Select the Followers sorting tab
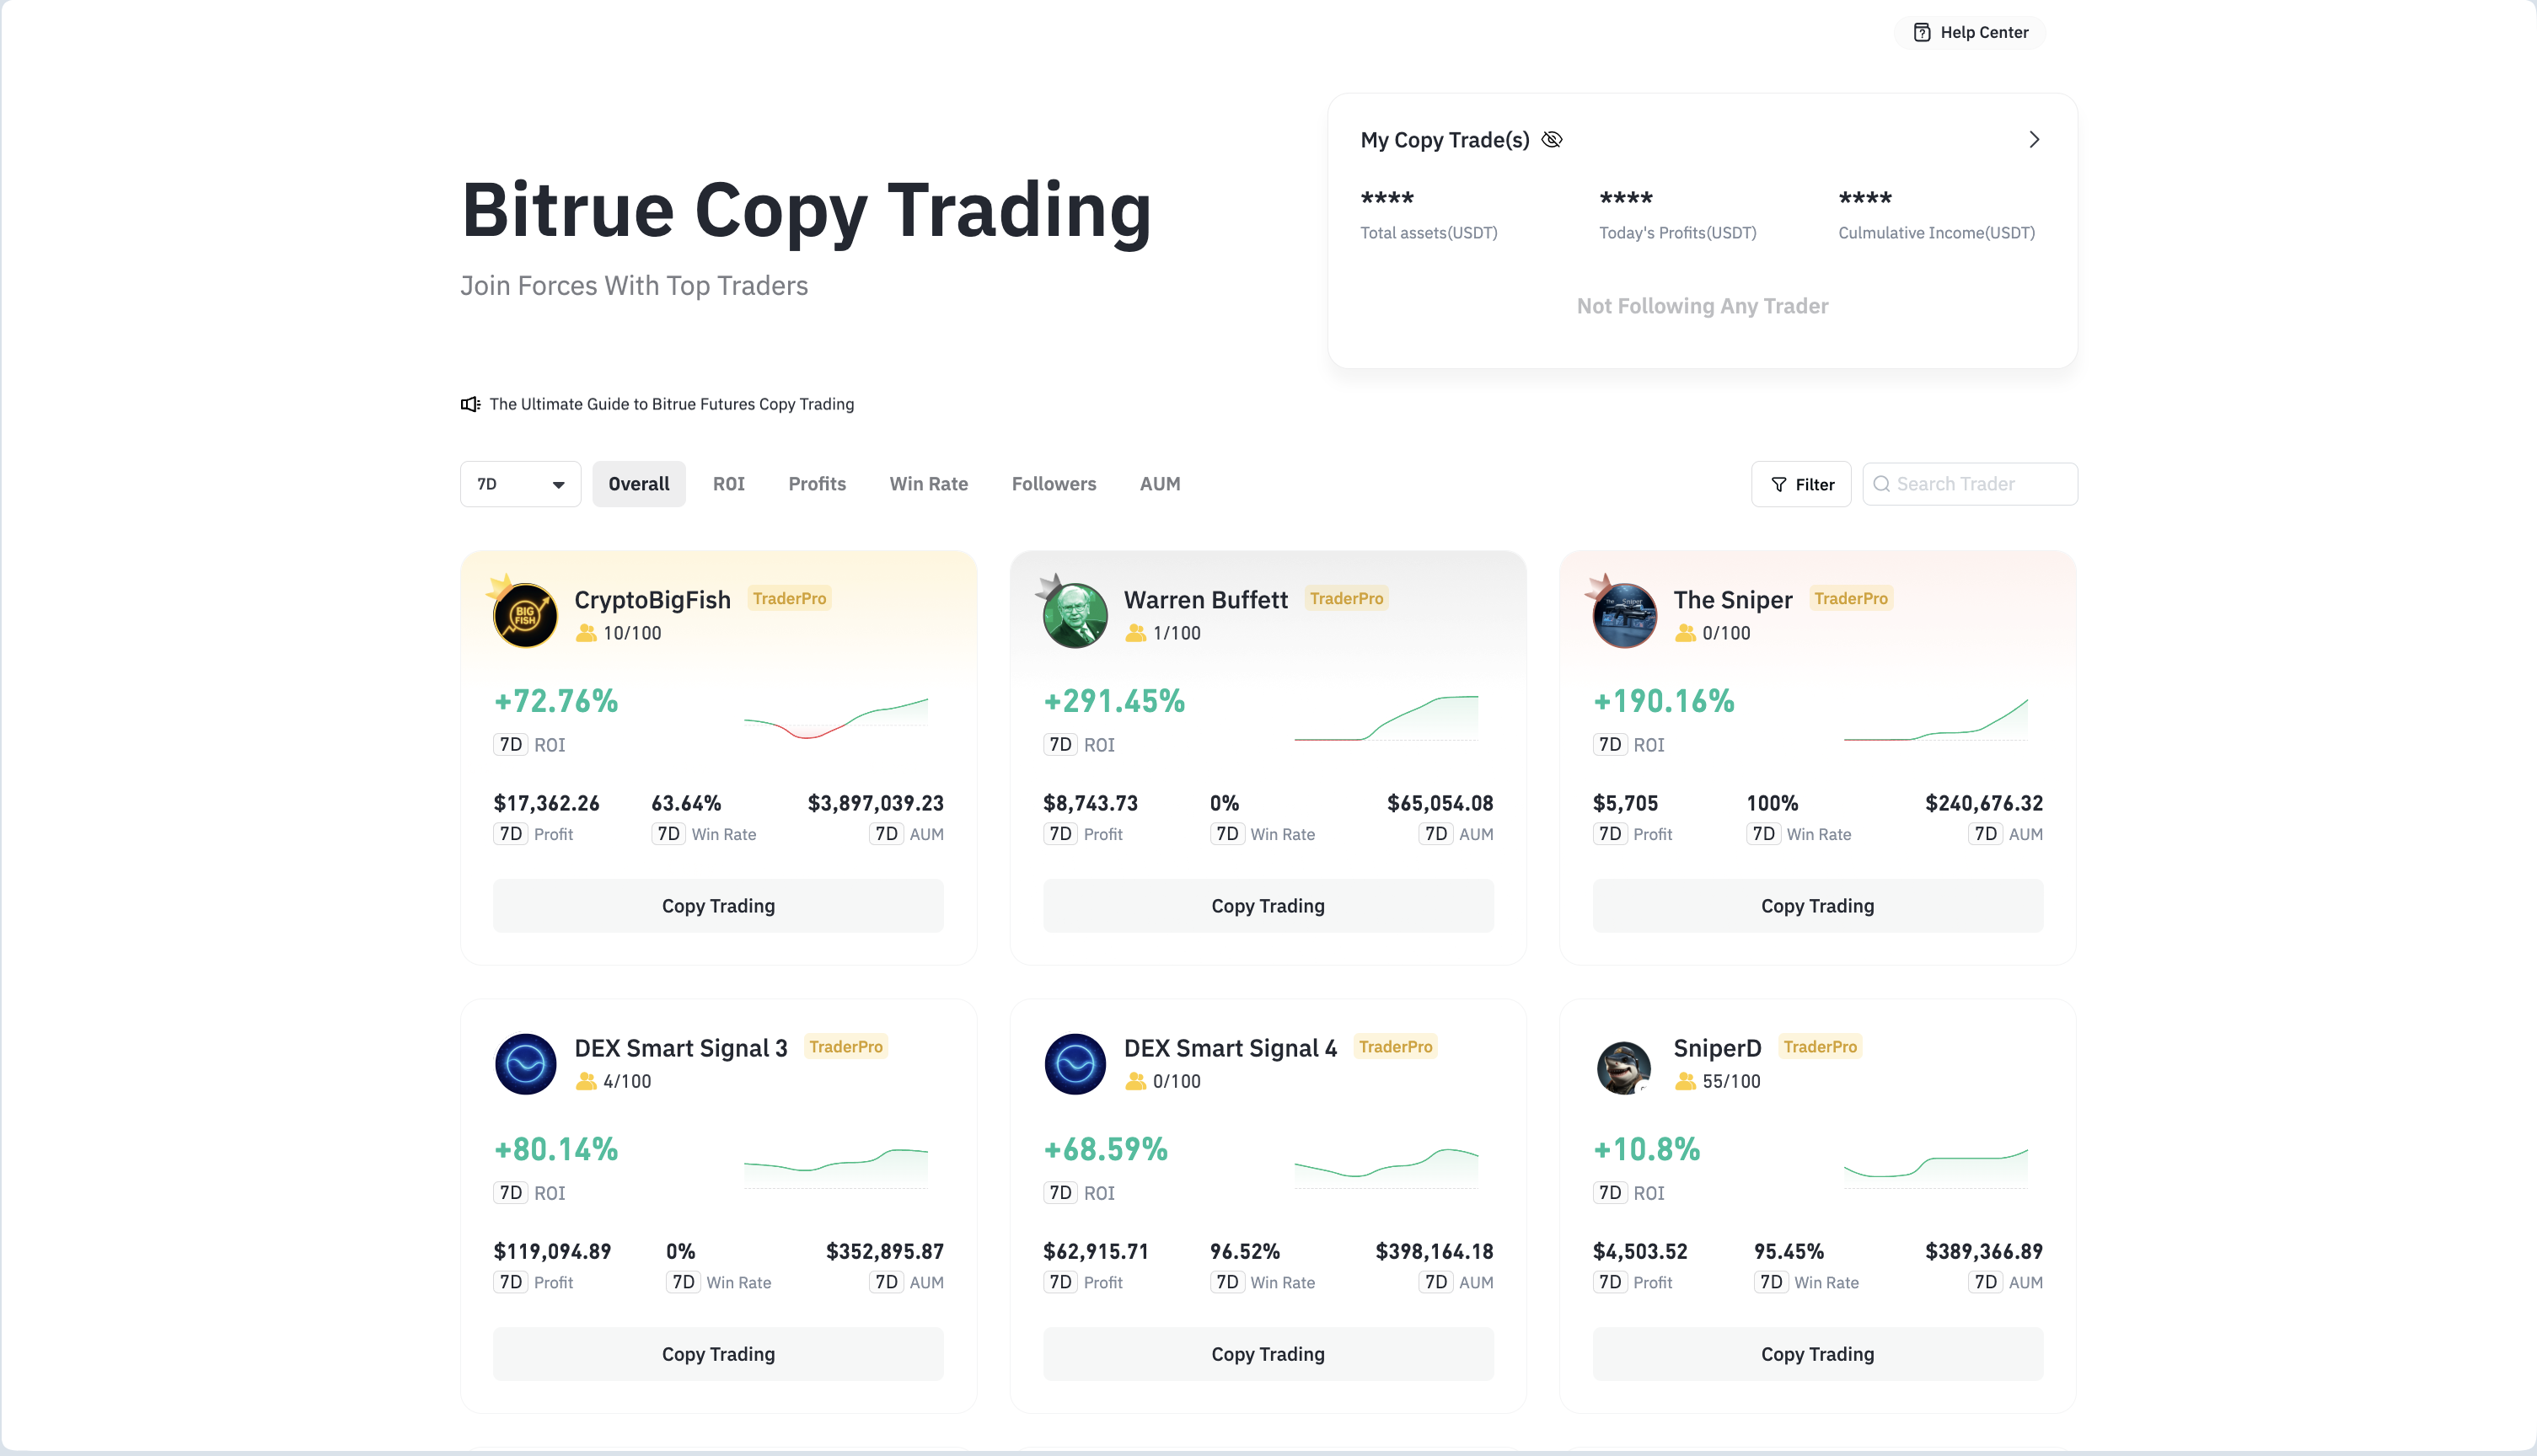The width and height of the screenshot is (2537, 1456). pyautogui.click(x=1053, y=484)
